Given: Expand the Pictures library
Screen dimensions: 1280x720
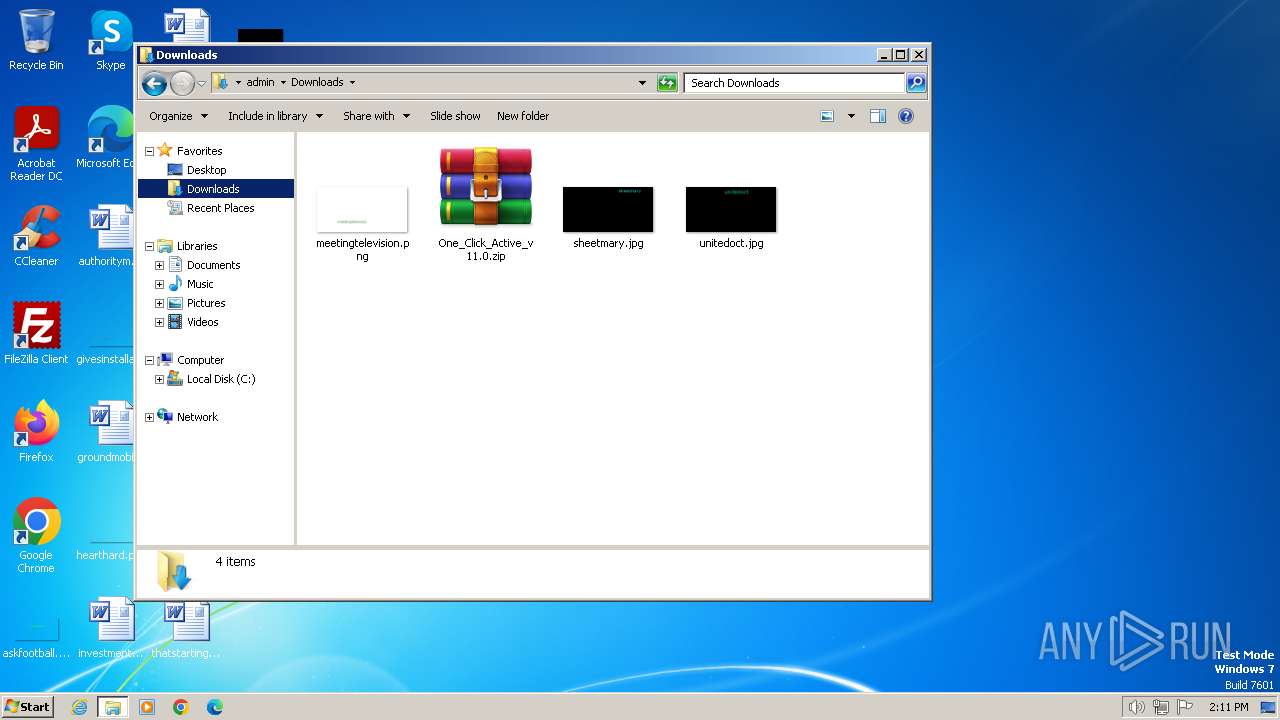Looking at the screenshot, I should click(x=159, y=303).
